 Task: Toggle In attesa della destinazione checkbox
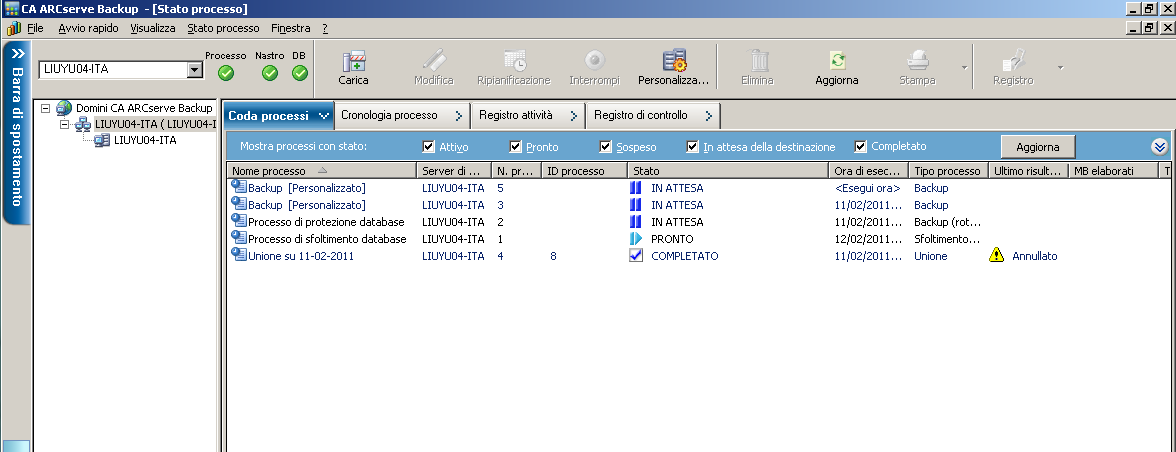click(x=693, y=146)
